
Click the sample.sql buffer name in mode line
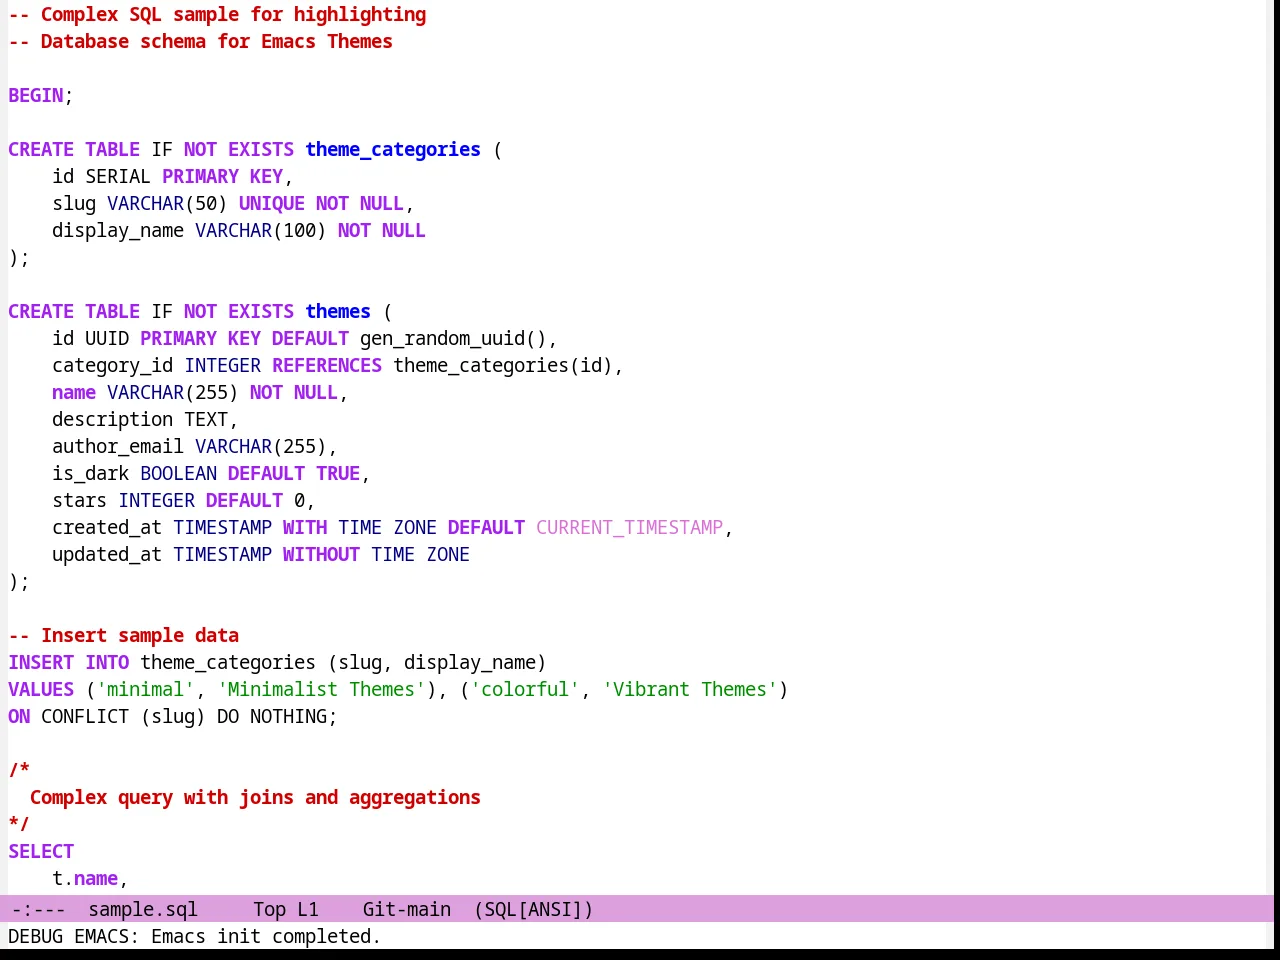tap(143, 909)
